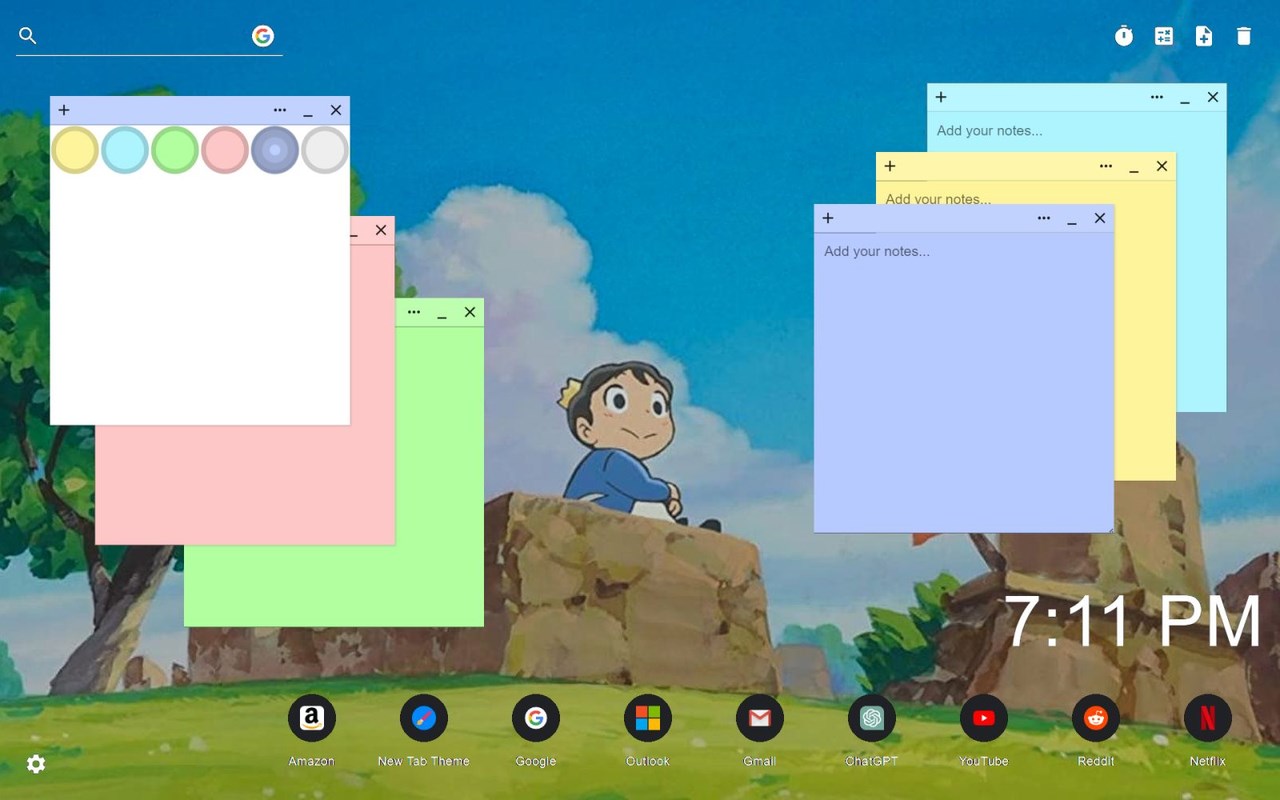This screenshot has width=1280, height=800.
Task: Click the 7:11 PM clock
Action: 1132,622
